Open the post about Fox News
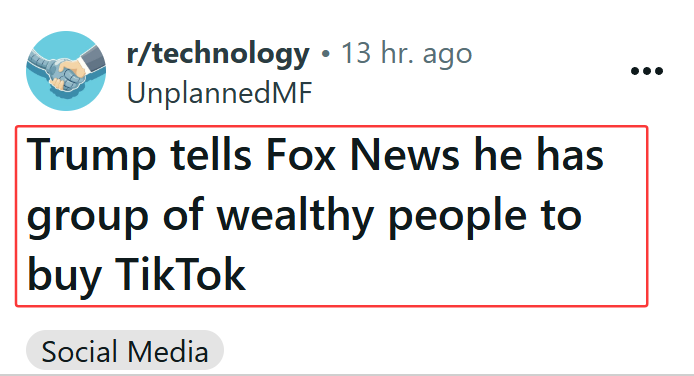The height and width of the screenshot is (376, 694). click(x=332, y=216)
